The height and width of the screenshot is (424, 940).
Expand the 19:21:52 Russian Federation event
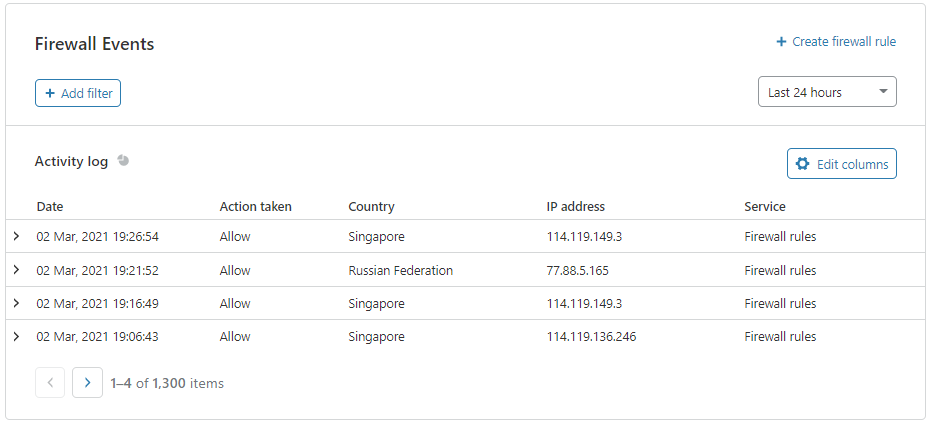16,270
